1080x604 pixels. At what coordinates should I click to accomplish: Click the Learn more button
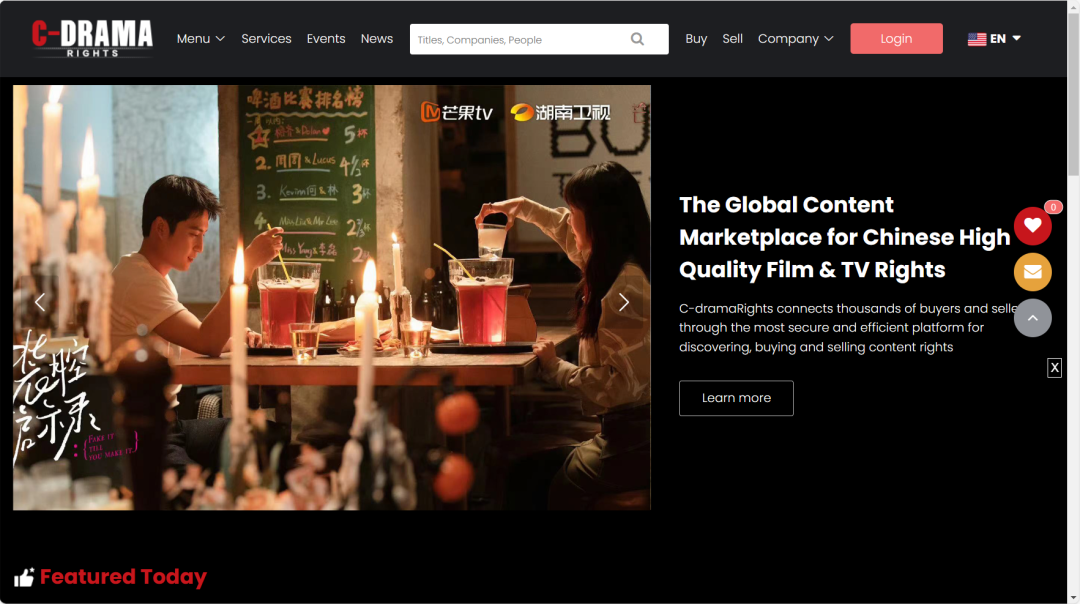click(736, 398)
